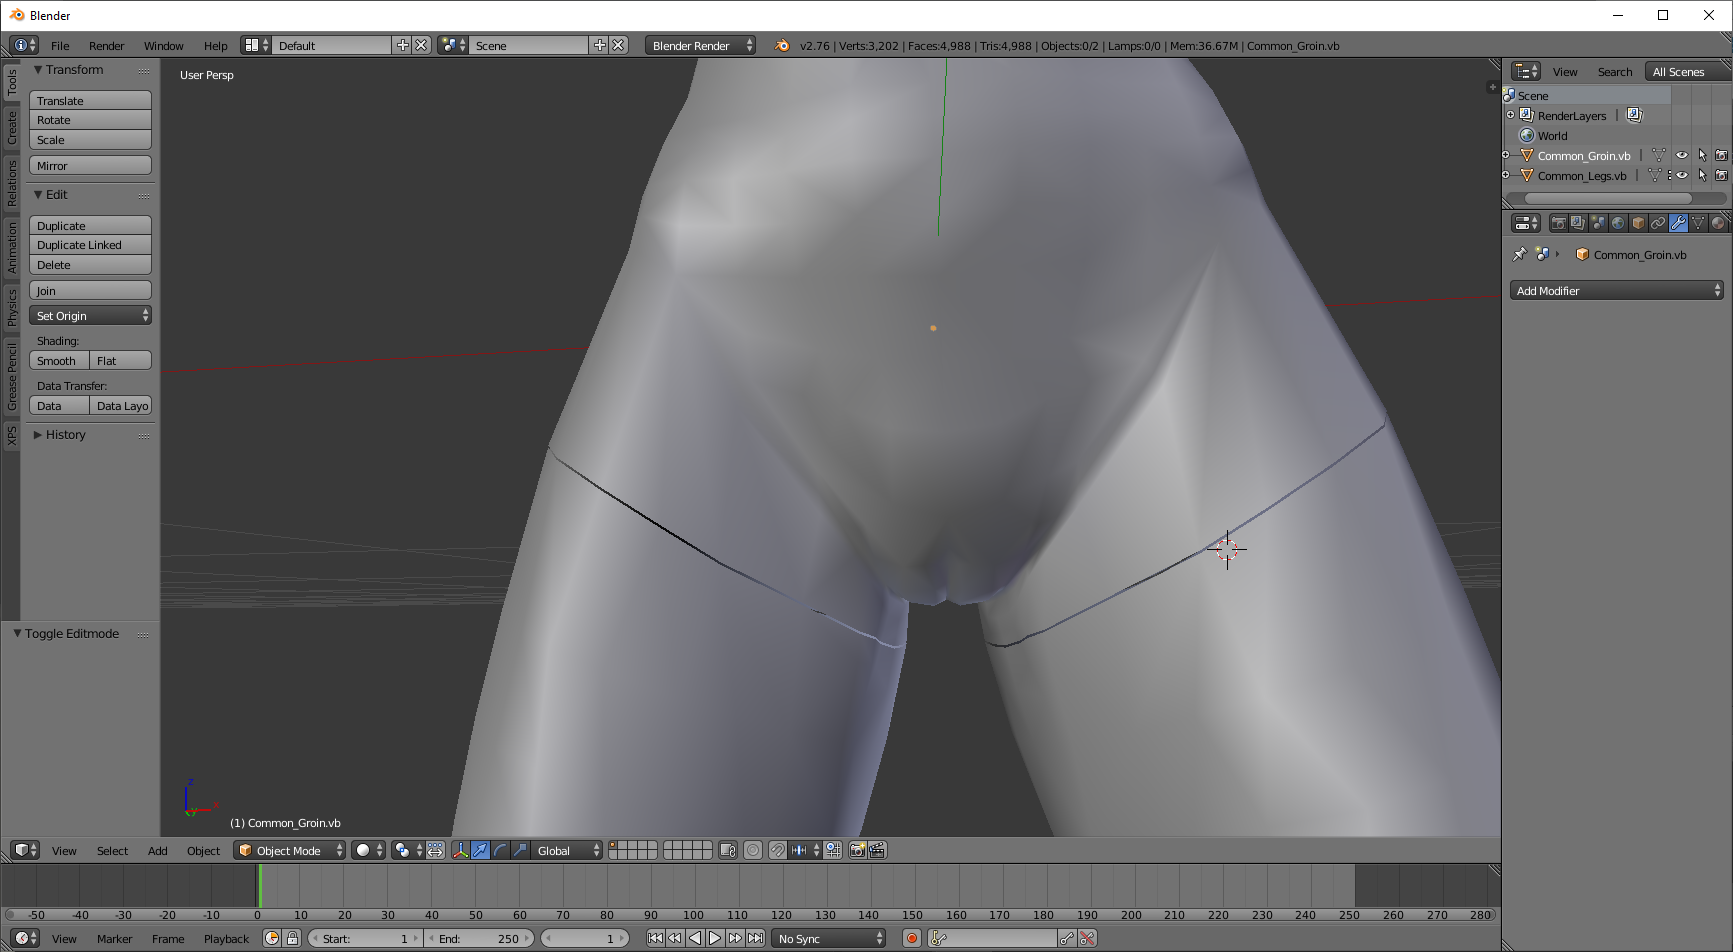This screenshot has height=952, width=1733.
Task: Click the auto-keying record button
Action: pyautogui.click(x=912, y=938)
